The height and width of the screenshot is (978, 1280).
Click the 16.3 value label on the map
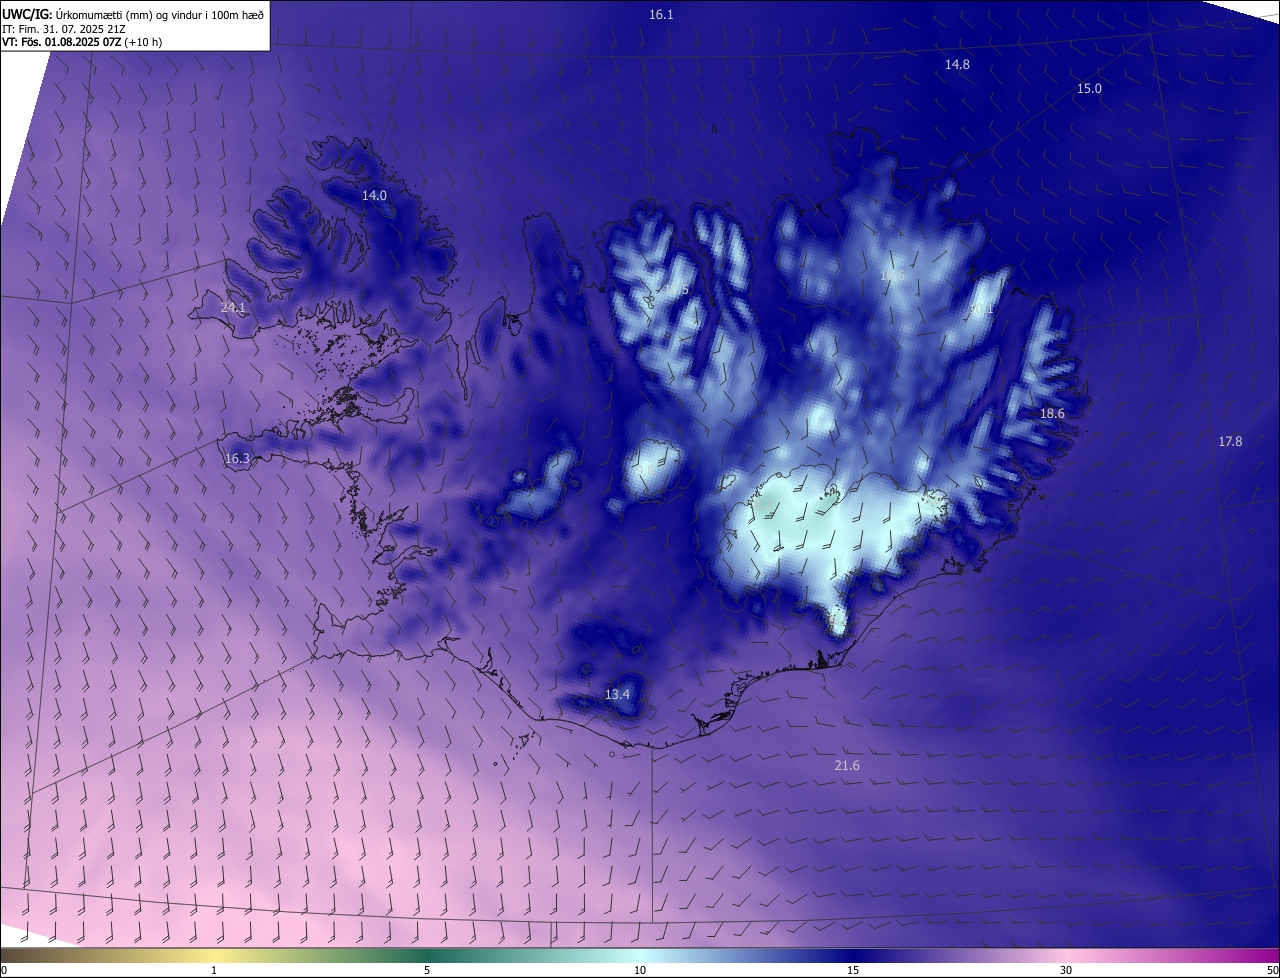[237, 458]
